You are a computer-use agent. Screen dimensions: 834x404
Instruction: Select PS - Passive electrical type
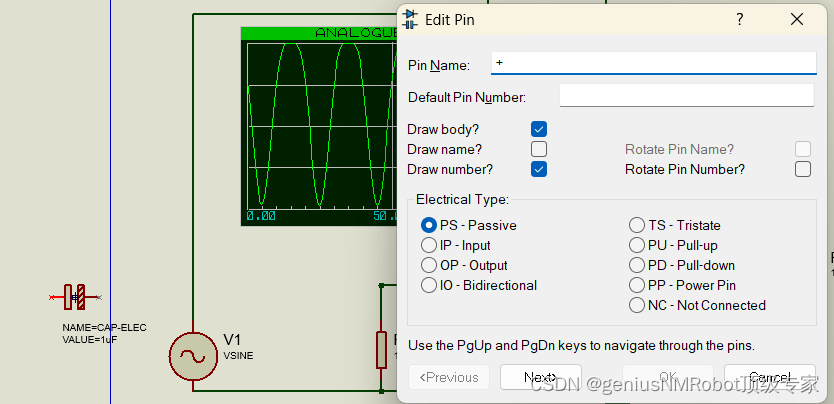[429, 225]
